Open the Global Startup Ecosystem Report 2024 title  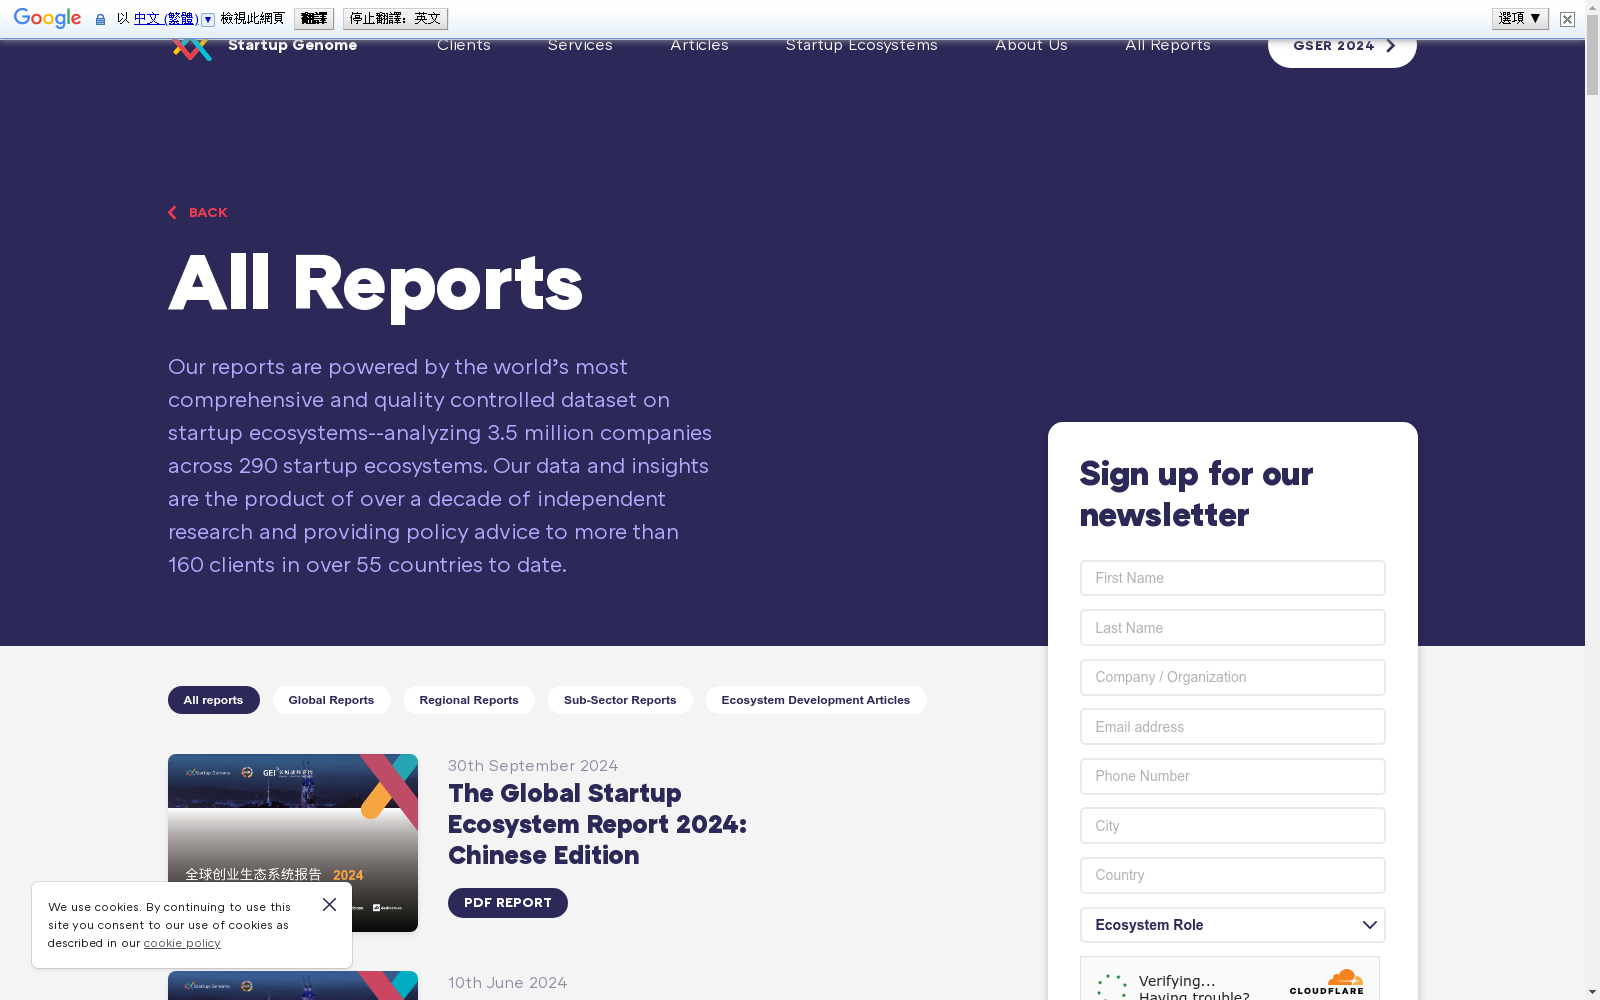point(597,824)
